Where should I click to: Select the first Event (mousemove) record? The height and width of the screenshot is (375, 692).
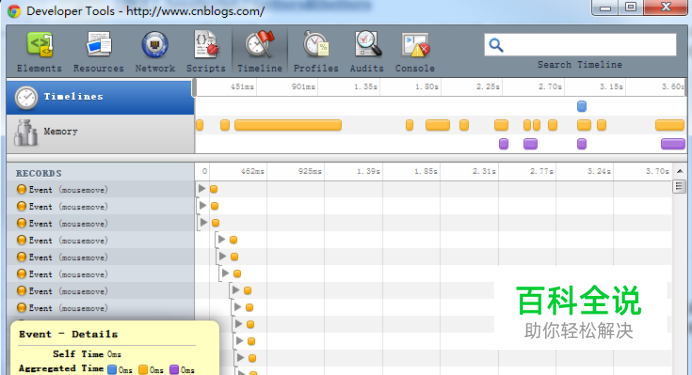click(x=101, y=190)
